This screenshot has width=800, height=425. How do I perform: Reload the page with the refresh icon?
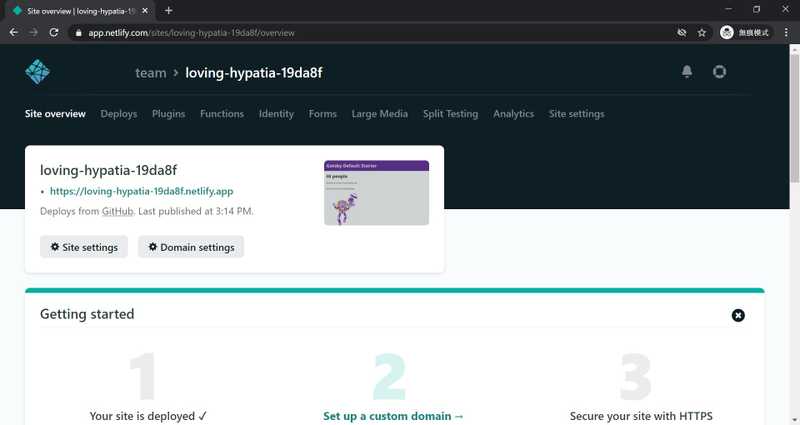pyautogui.click(x=56, y=32)
